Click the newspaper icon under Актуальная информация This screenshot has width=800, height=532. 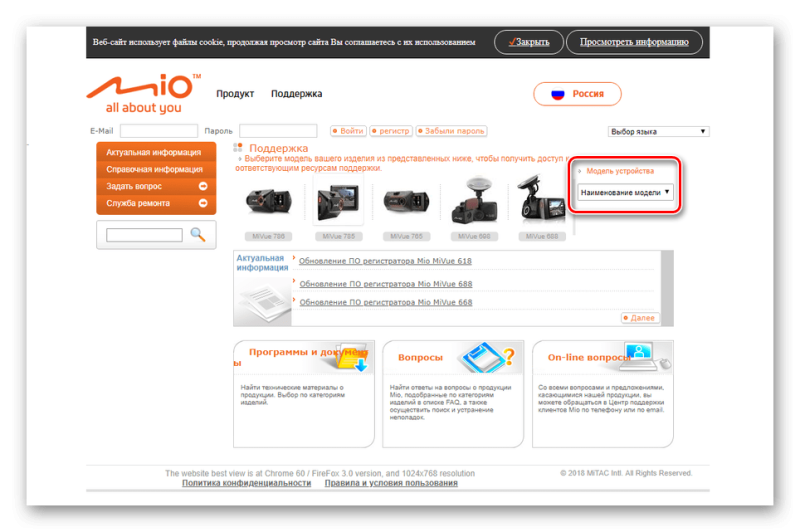pyautogui.click(x=263, y=301)
